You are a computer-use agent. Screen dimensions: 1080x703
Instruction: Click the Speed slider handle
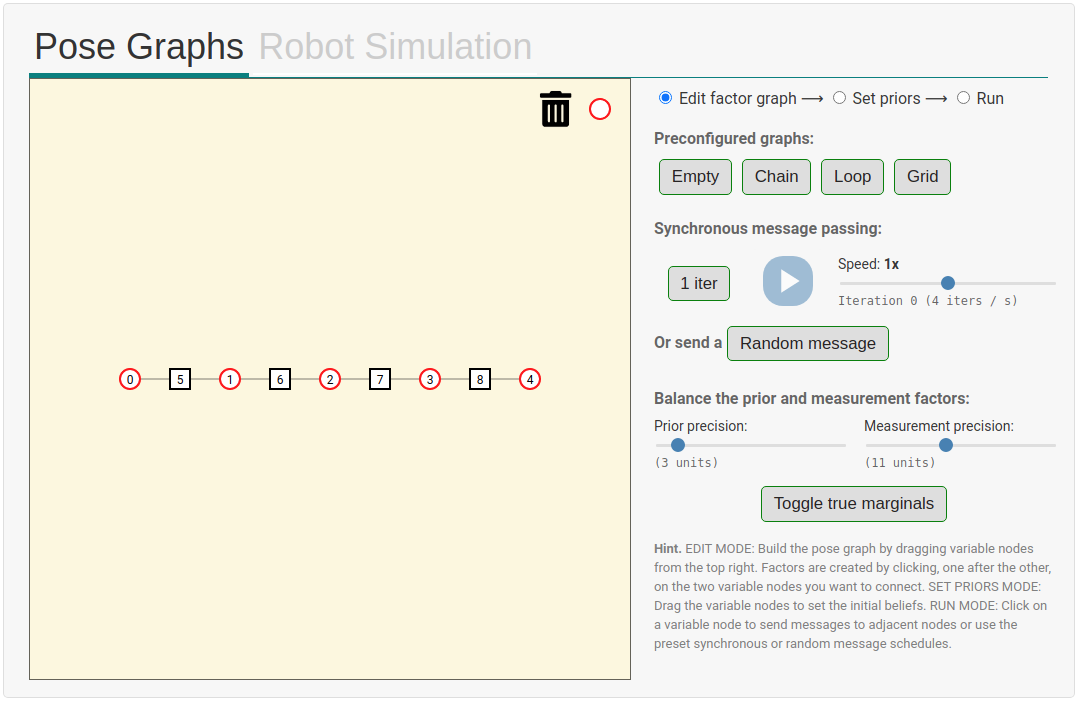pyautogui.click(x=948, y=283)
